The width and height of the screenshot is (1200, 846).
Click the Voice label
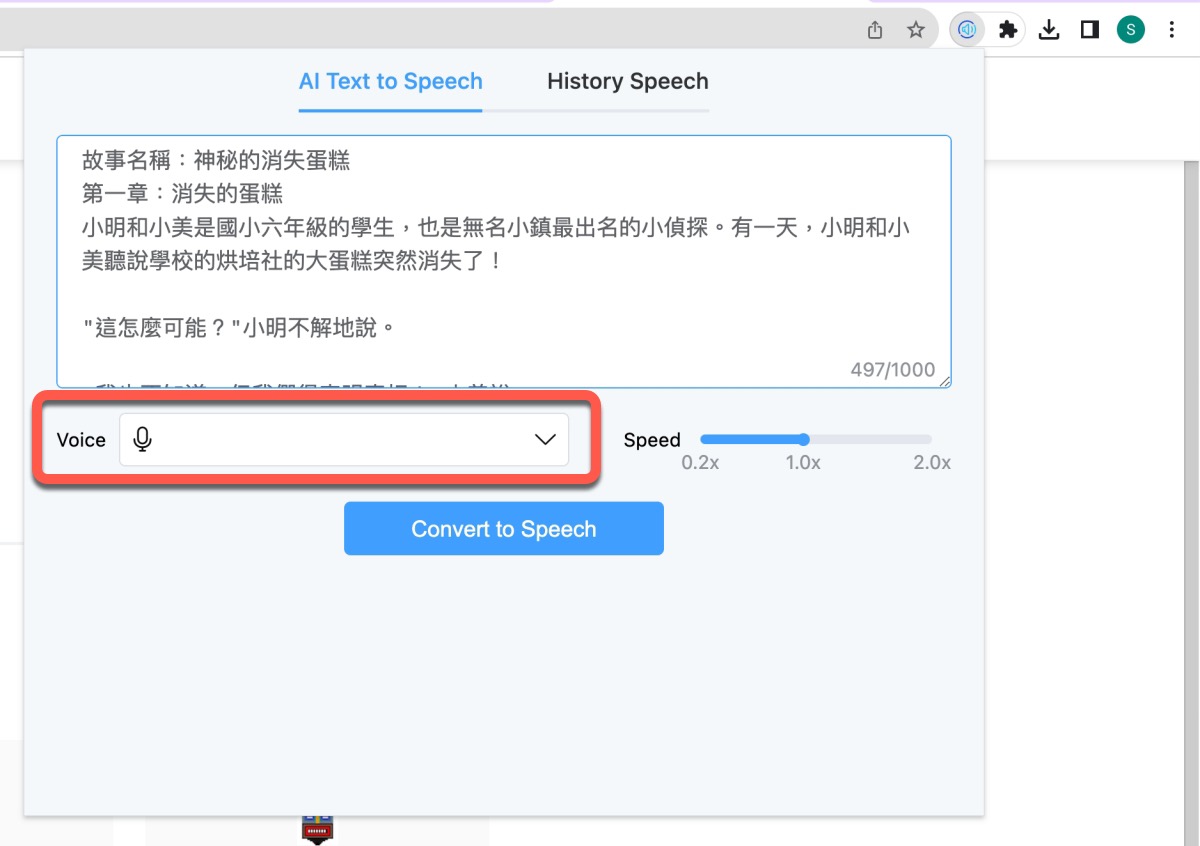coord(81,440)
